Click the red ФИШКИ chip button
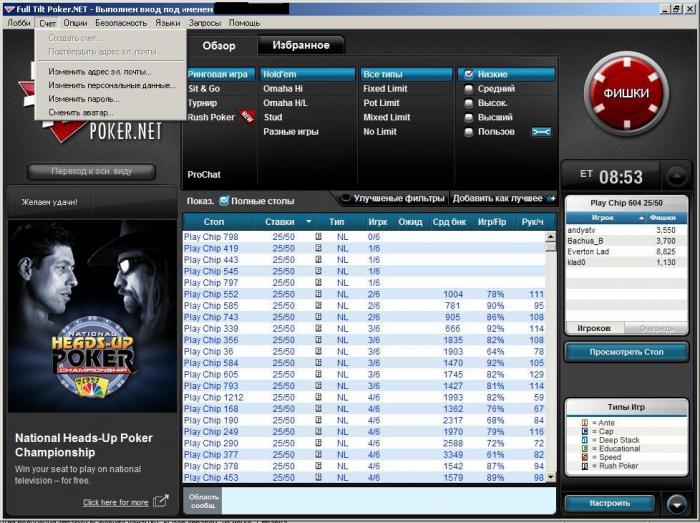This screenshot has width=700, height=523. (x=626, y=93)
